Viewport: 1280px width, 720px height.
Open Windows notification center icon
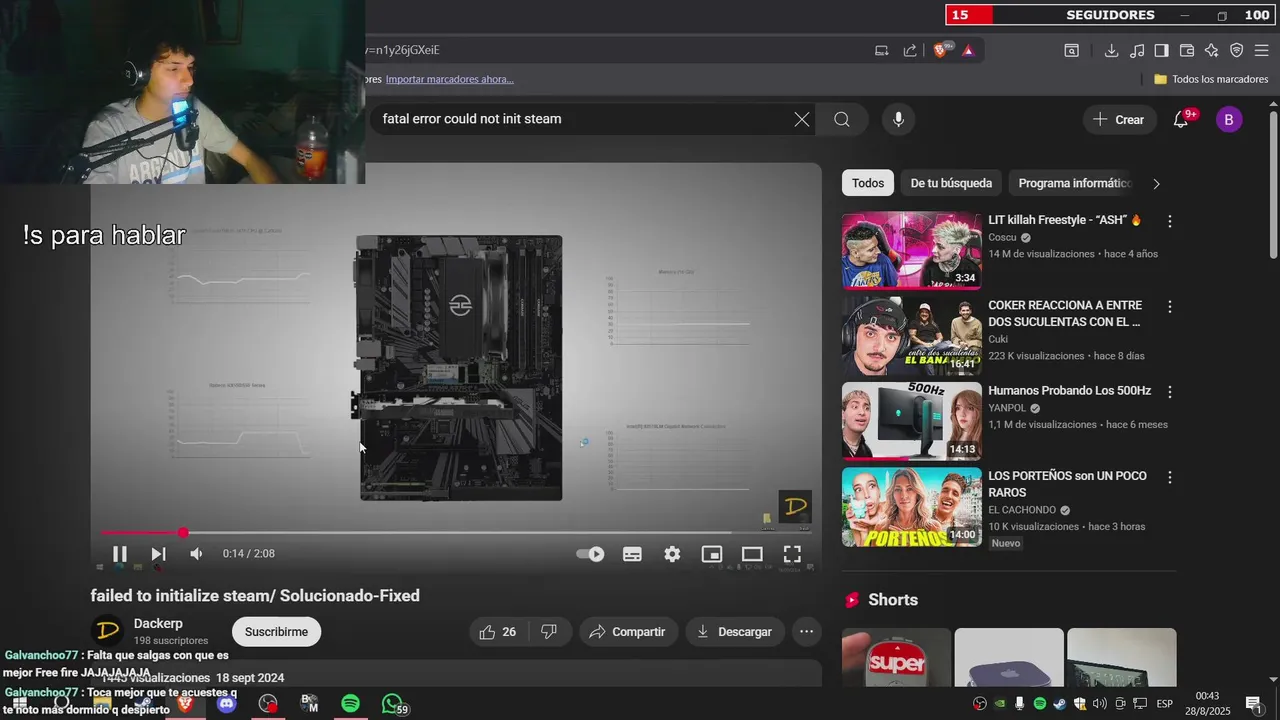(x=1253, y=704)
